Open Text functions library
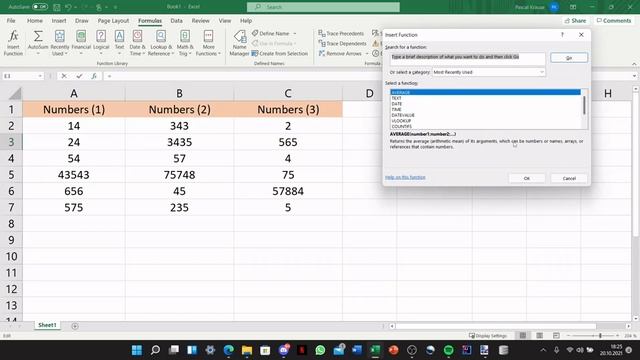Viewport: 640px width, 360px height. [x=119, y=43]
